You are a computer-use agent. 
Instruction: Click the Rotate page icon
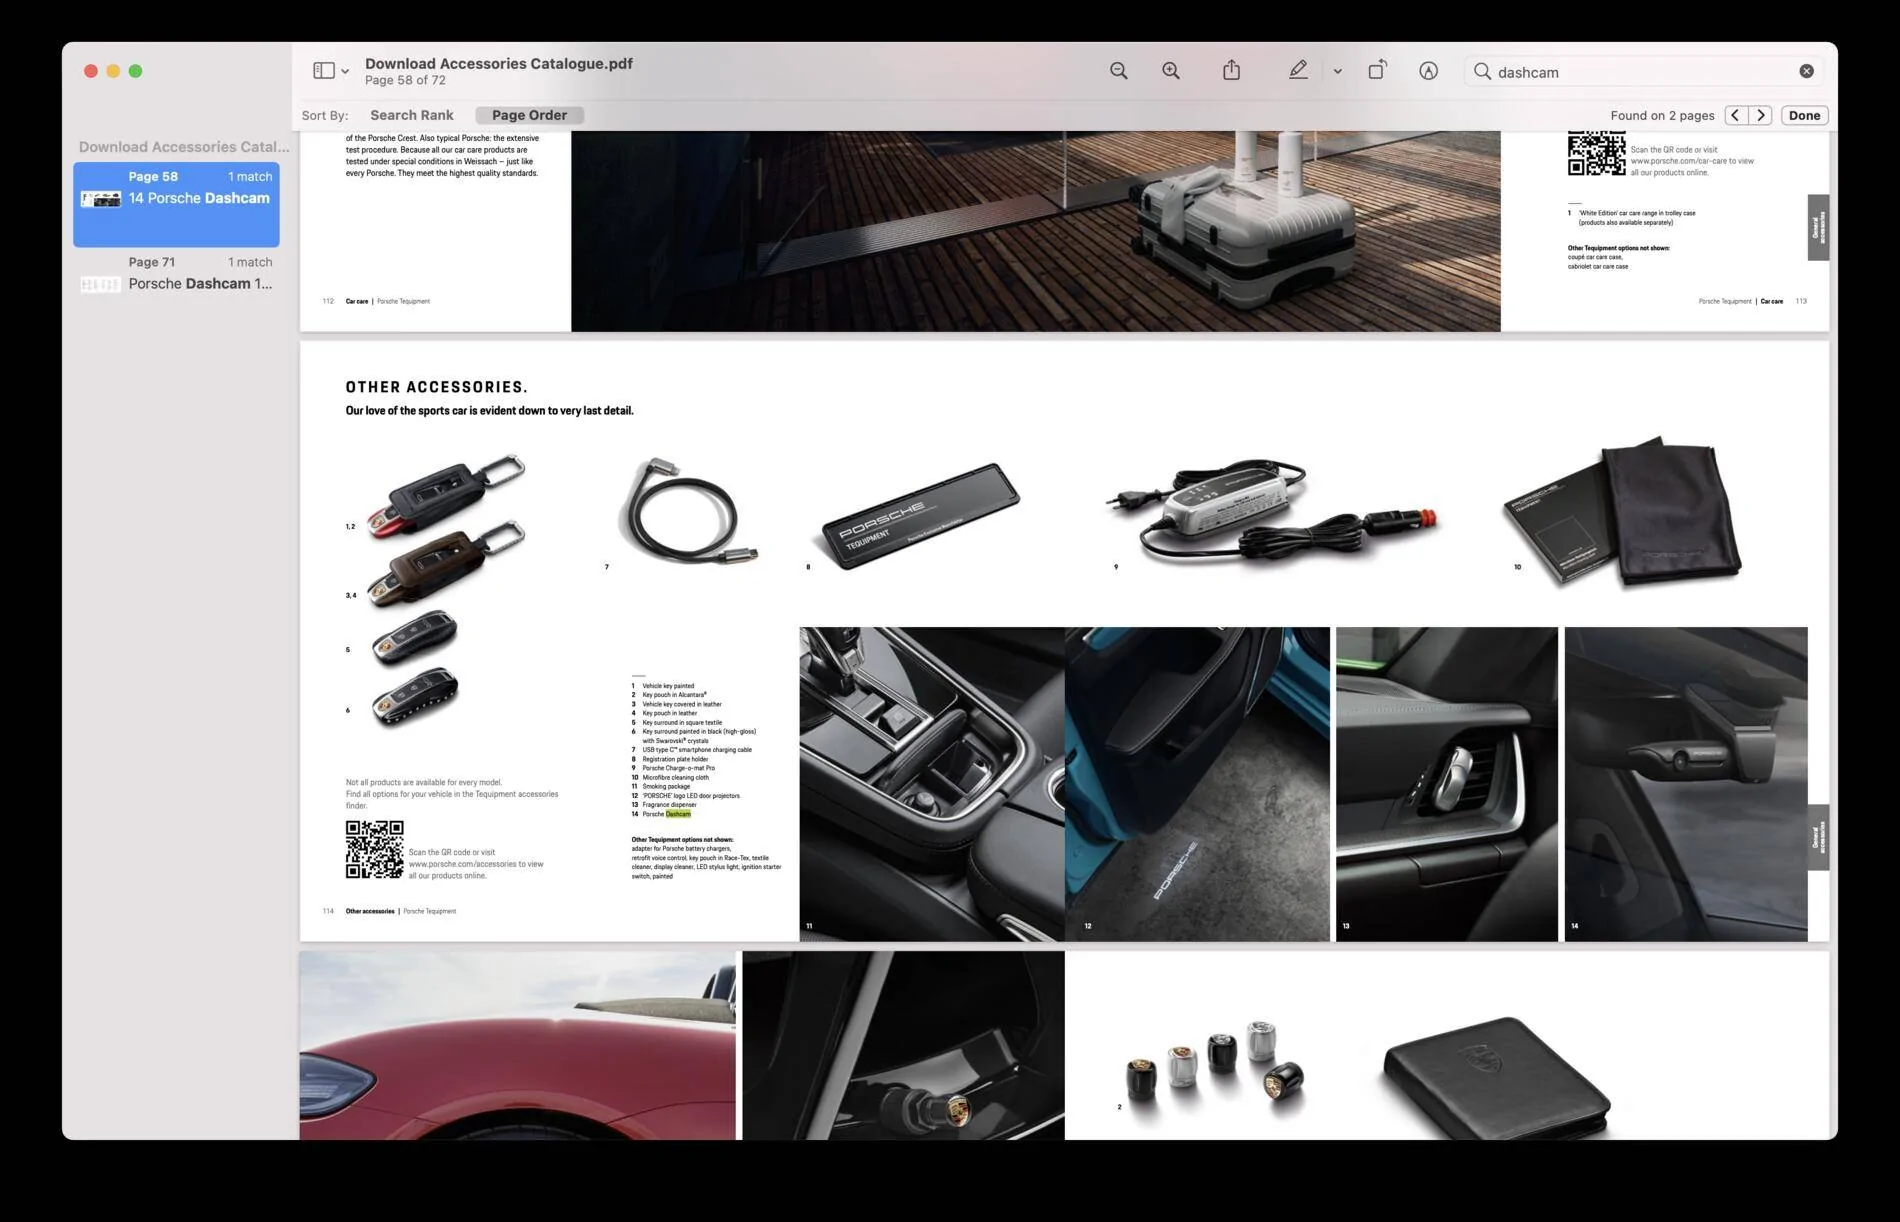[x=1377, y=70]
